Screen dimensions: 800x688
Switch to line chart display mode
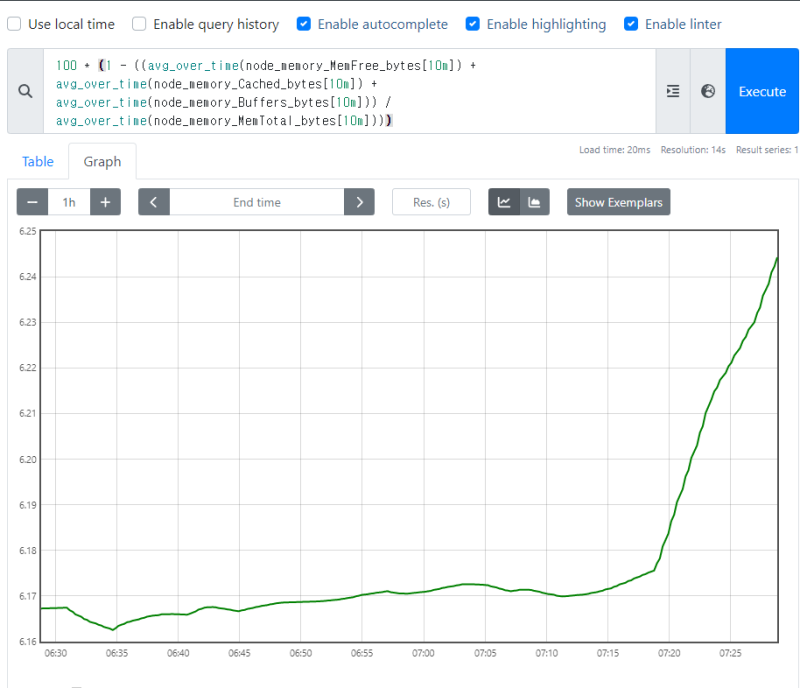pyautogui.click(x=504, y=202)
